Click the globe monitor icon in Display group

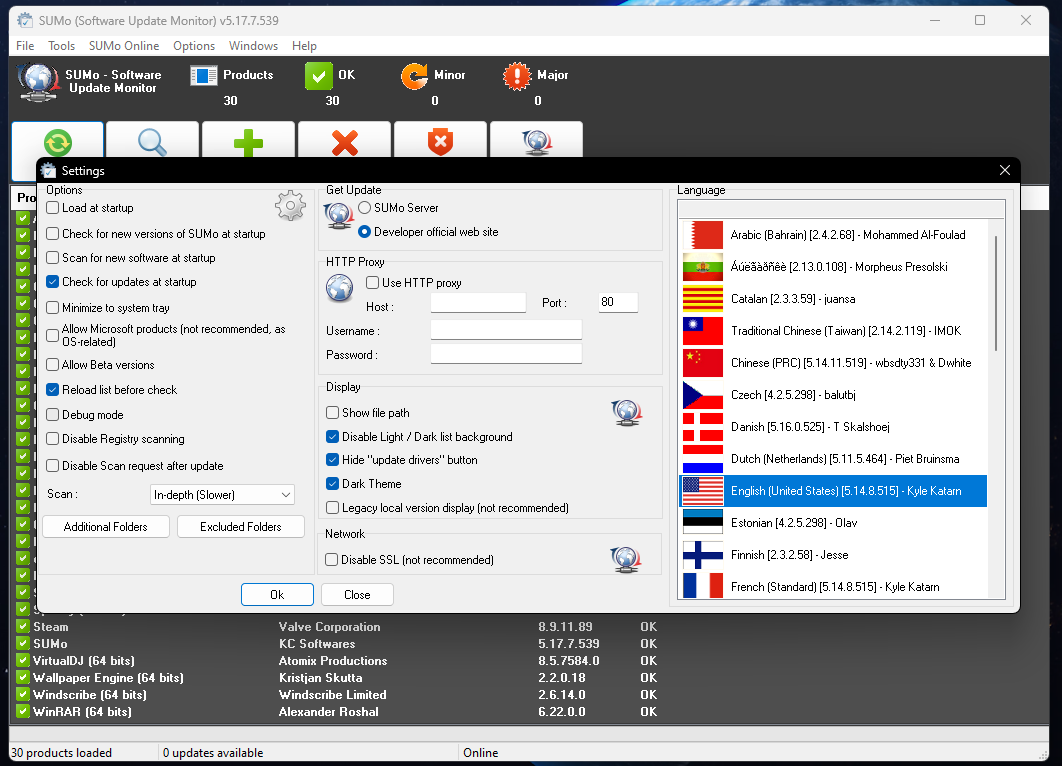[626, 412]
